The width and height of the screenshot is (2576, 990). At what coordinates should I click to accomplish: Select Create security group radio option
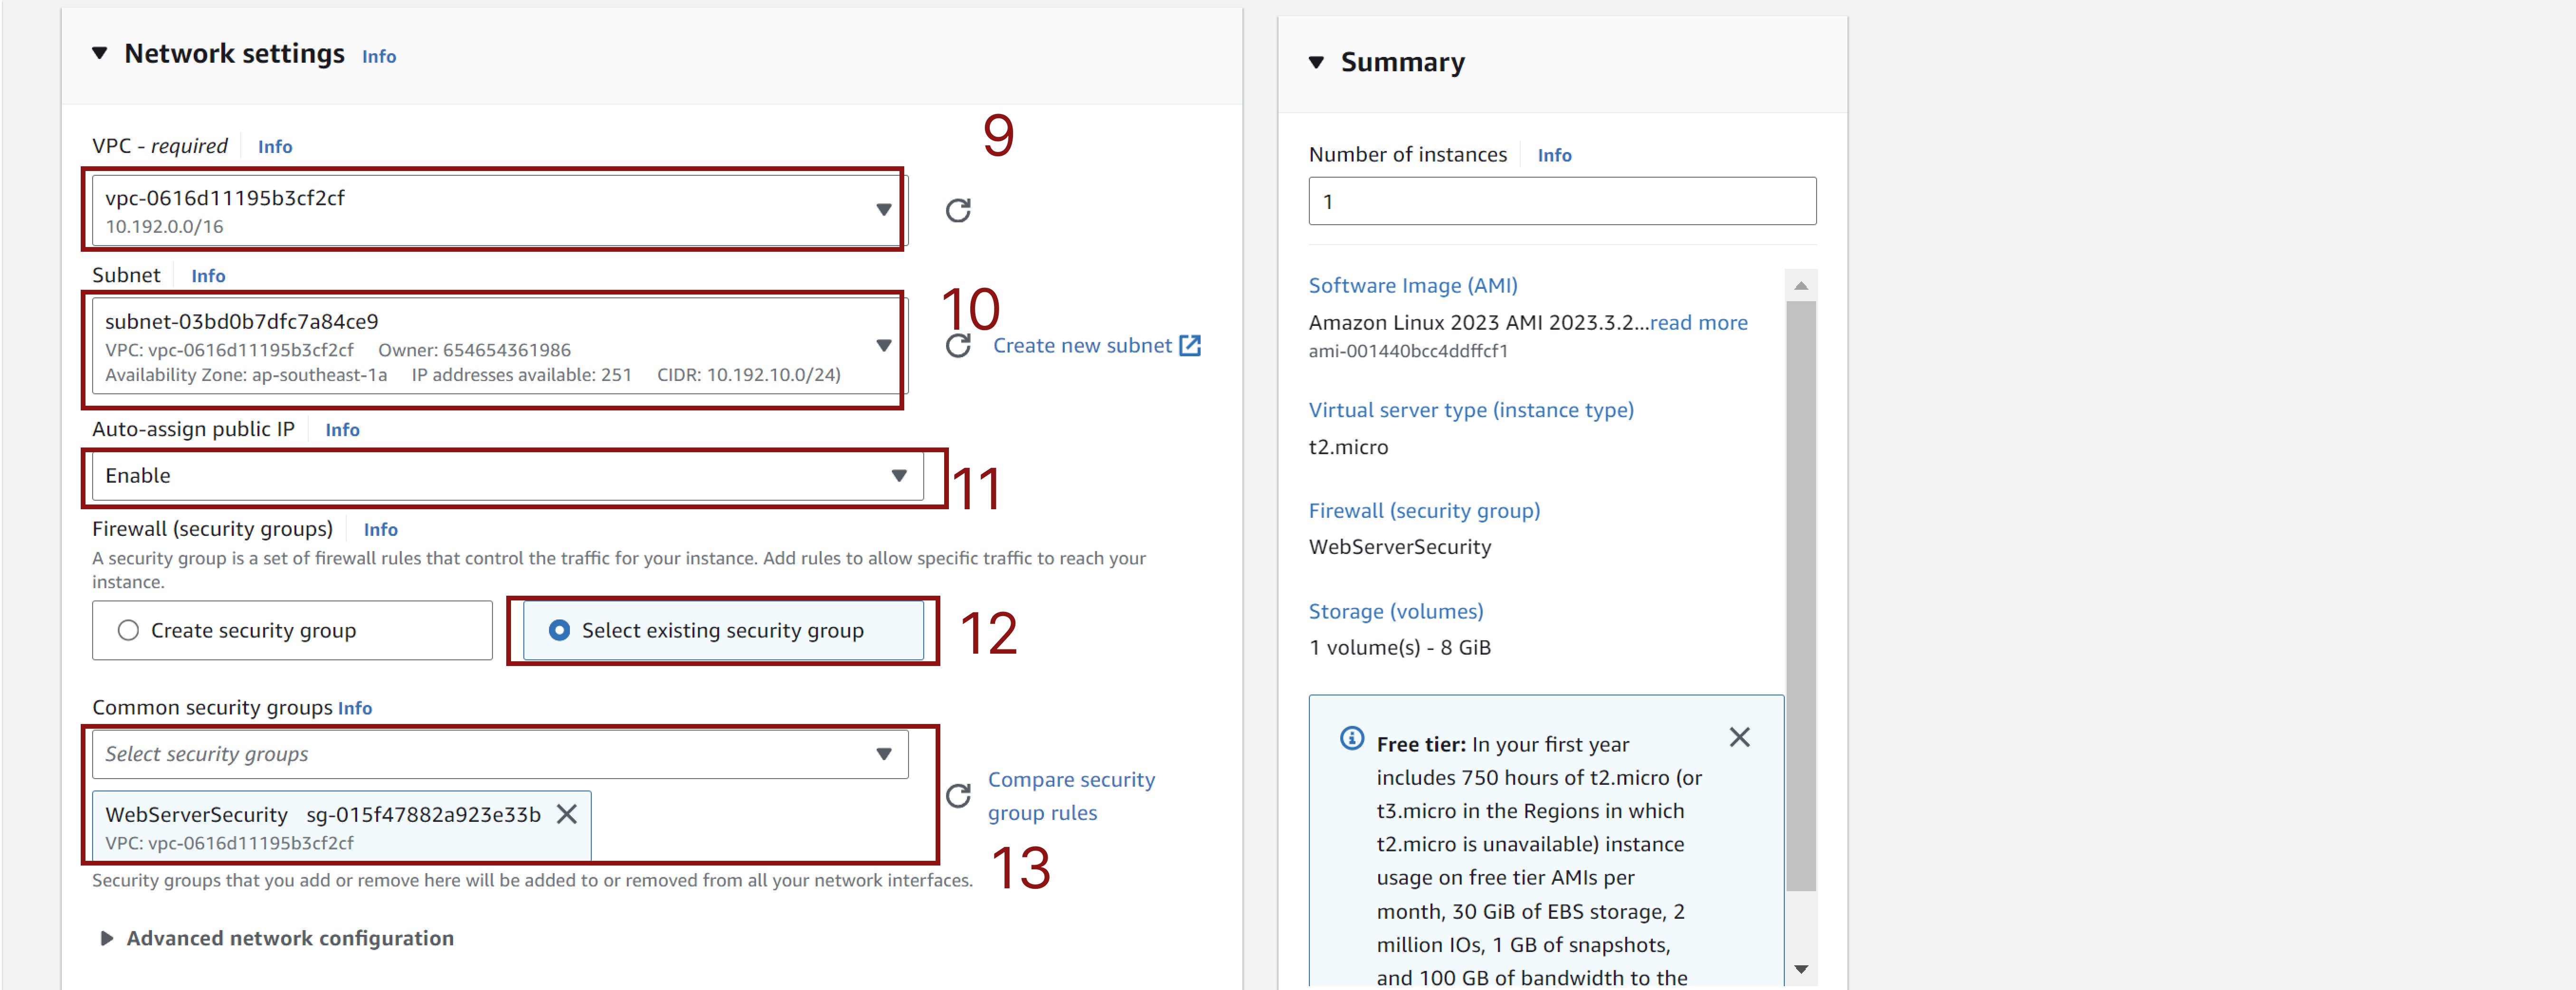tap(292, 630)
